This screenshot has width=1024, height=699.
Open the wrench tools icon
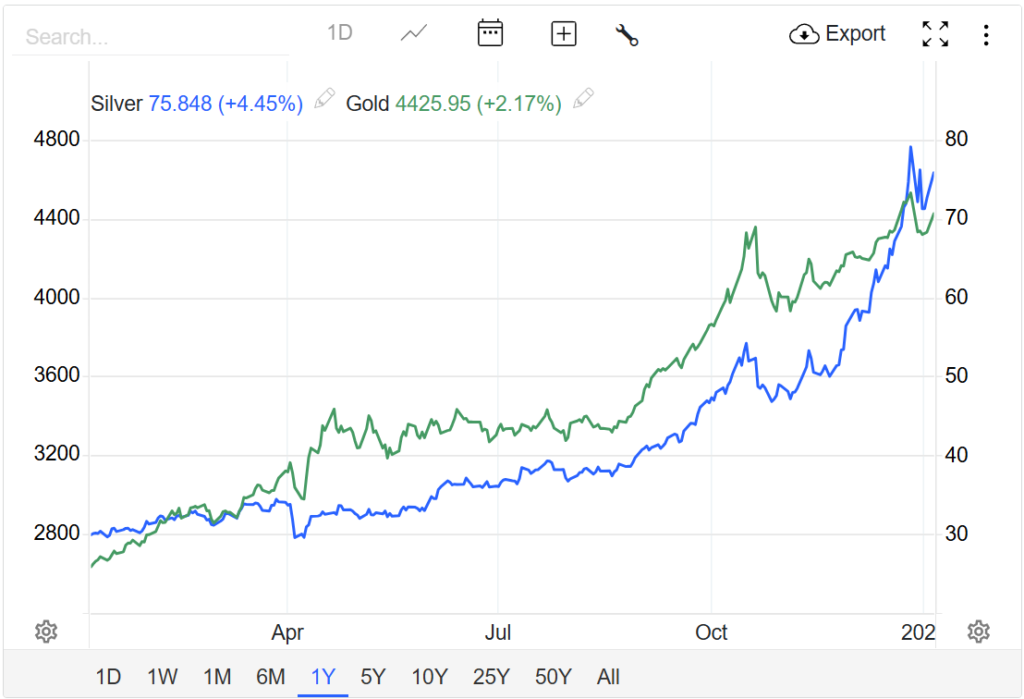(627, 35)
